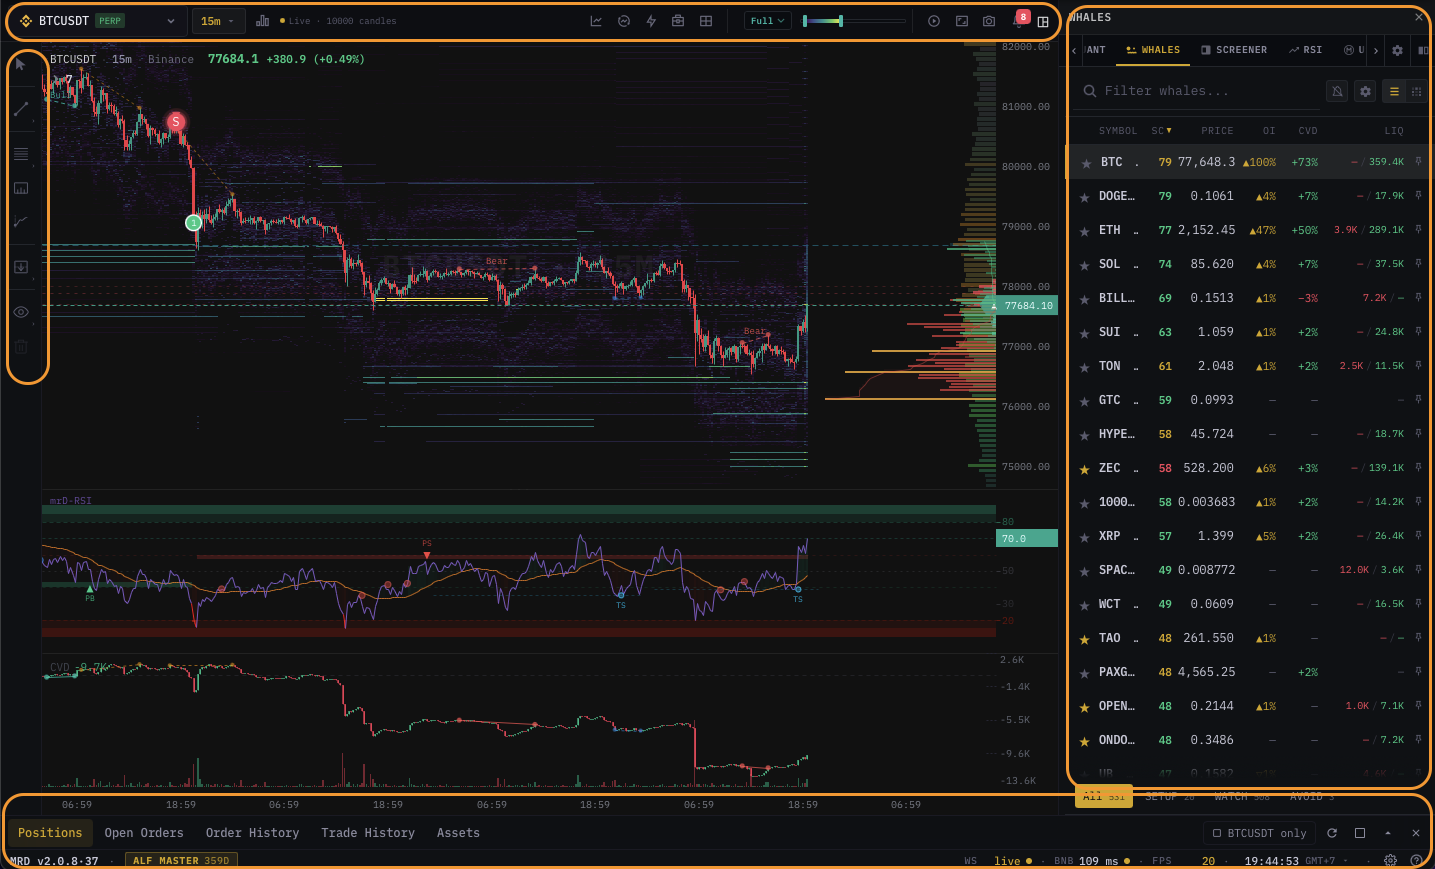This screenshot has height=869, width=1435.
Task: Click the trash icon to delete drawings
Action: [21, 347]
